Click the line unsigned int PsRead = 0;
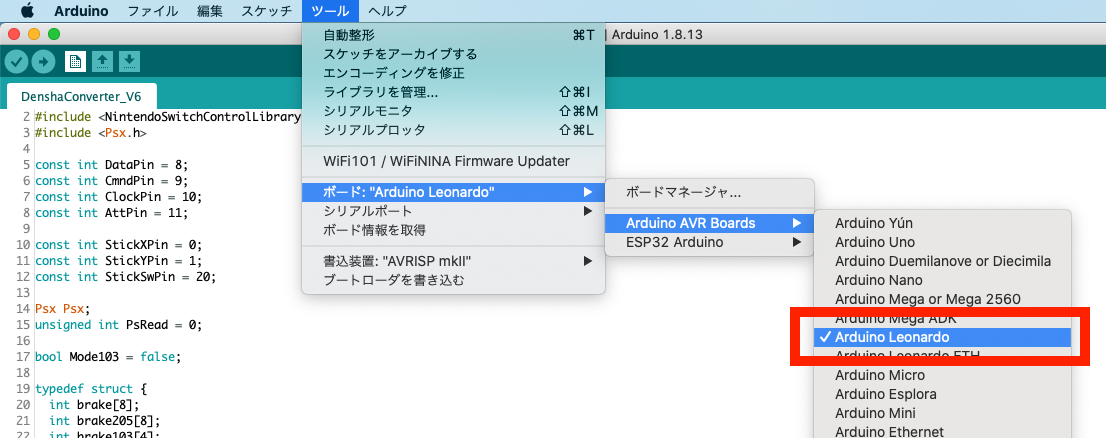This screenshot has height=438, width=1106. pyautogui.click(x=118, y=325)
